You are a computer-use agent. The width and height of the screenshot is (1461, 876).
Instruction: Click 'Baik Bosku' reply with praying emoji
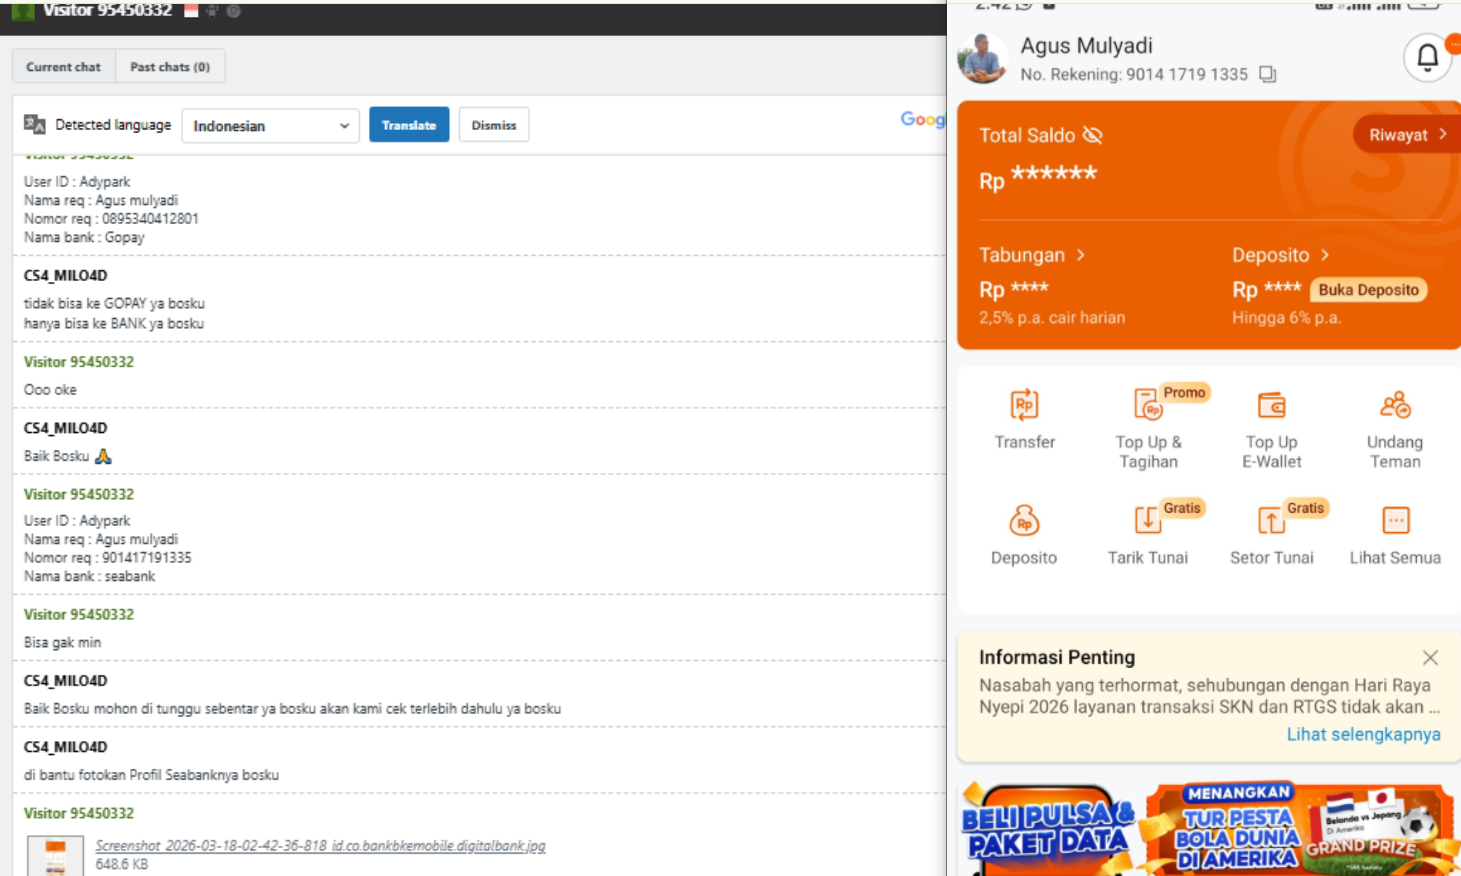point(68,456)
